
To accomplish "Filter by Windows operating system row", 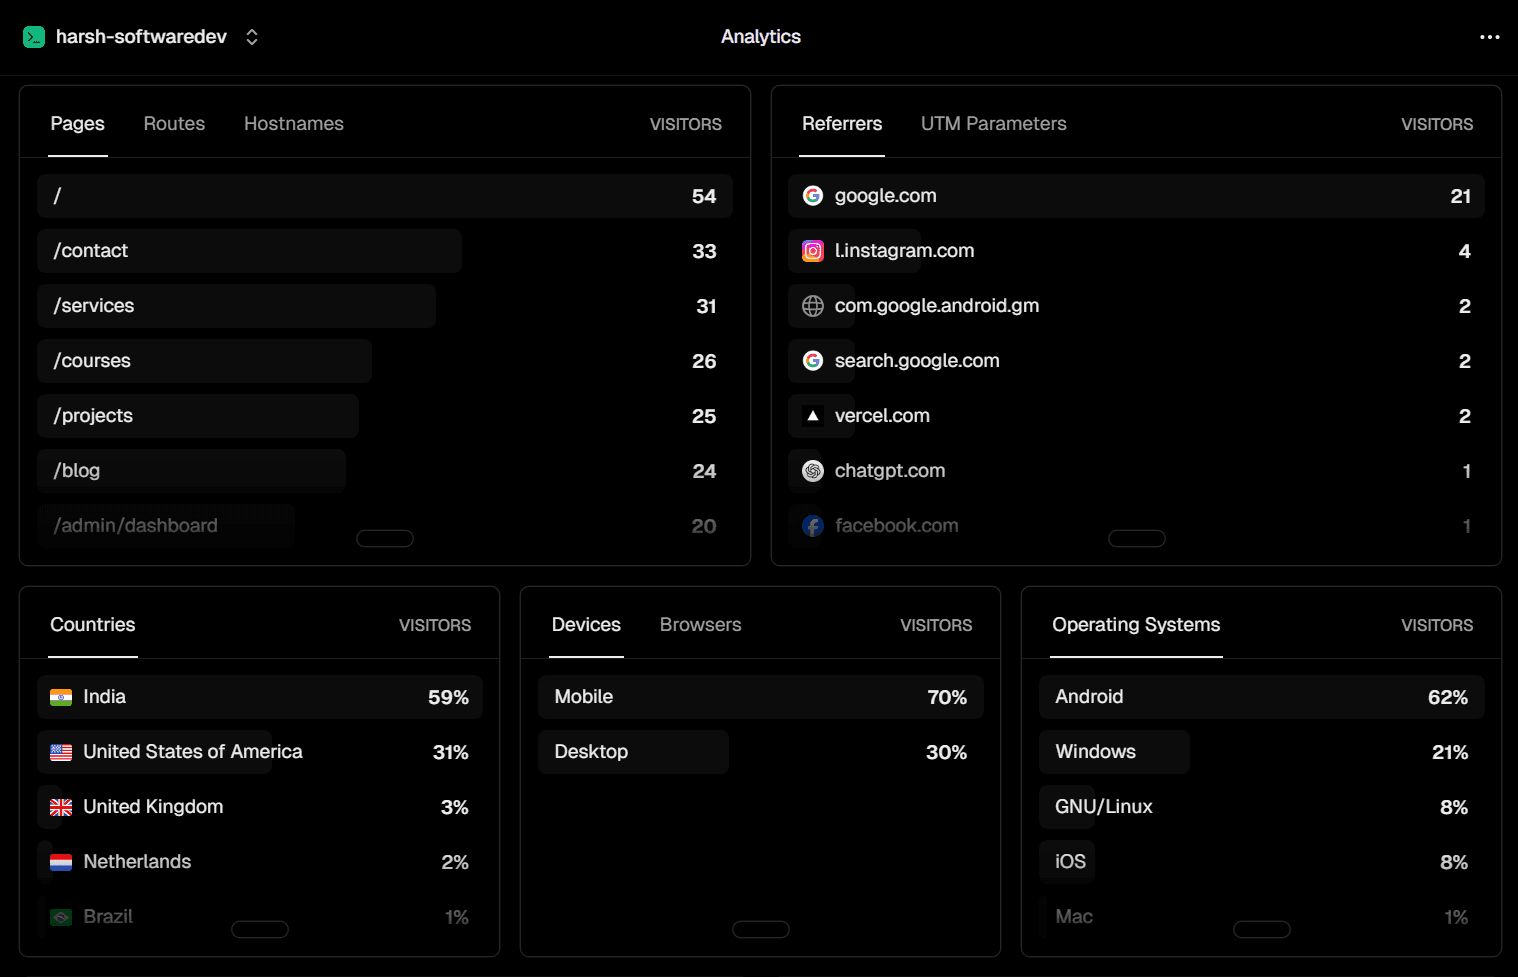I will coord(1262,752).
